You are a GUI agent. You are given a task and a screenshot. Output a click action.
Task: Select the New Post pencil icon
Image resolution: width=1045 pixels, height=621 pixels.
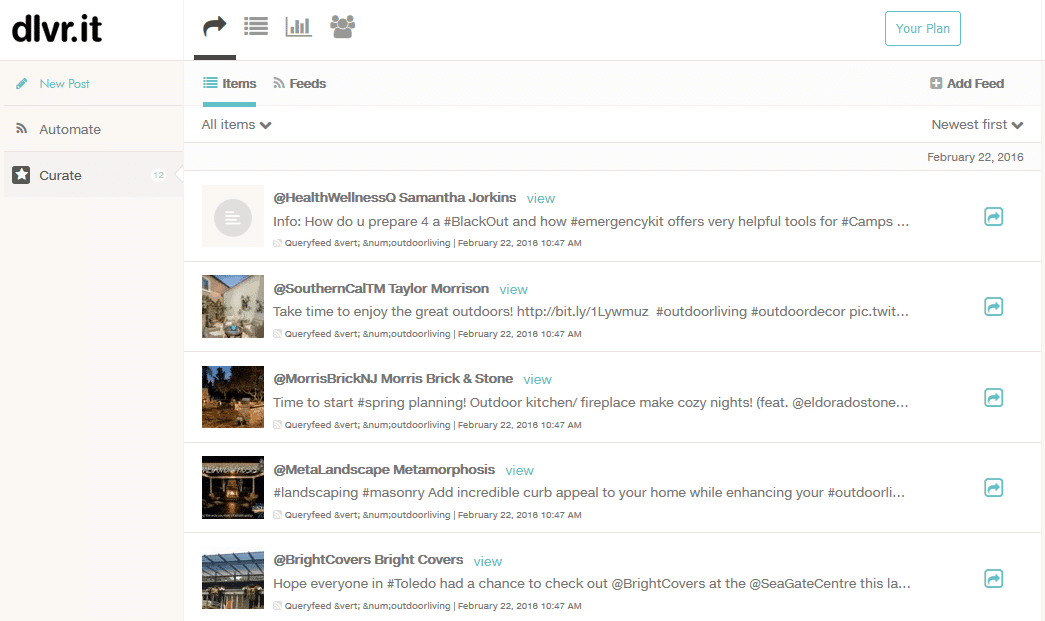(20, 83)
